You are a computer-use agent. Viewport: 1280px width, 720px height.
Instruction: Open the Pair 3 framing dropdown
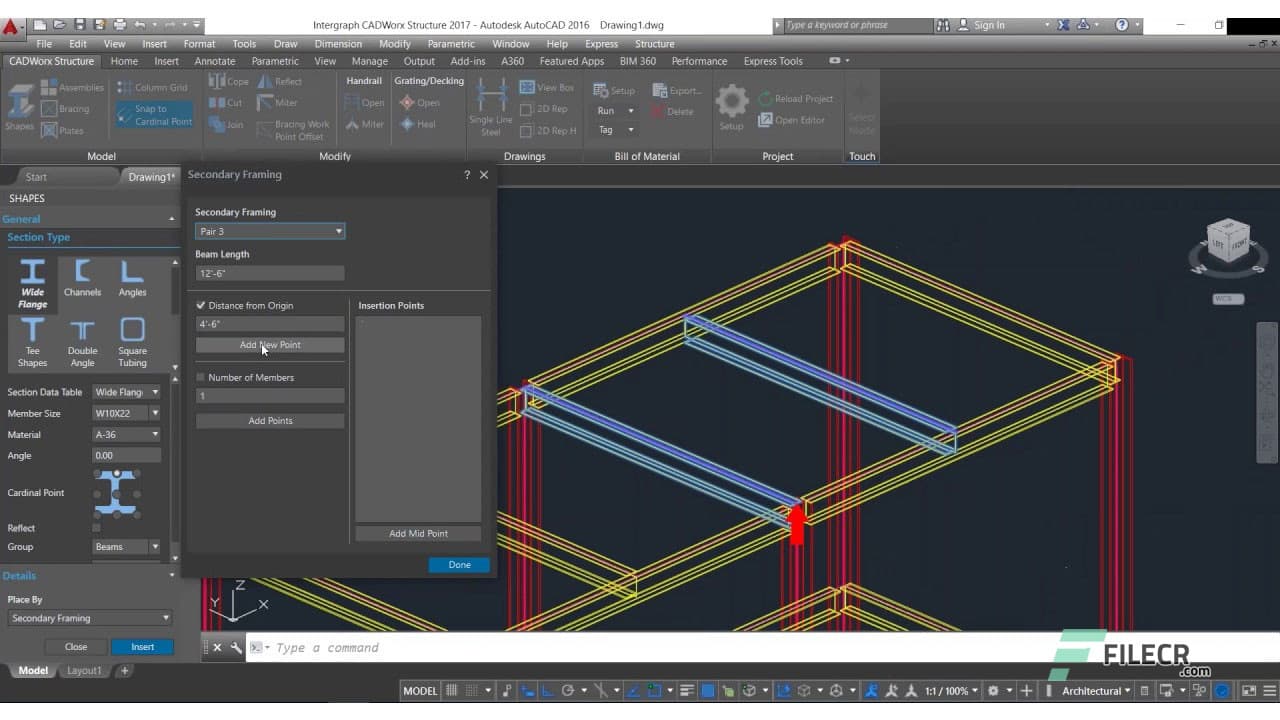(x=339, y=231)
